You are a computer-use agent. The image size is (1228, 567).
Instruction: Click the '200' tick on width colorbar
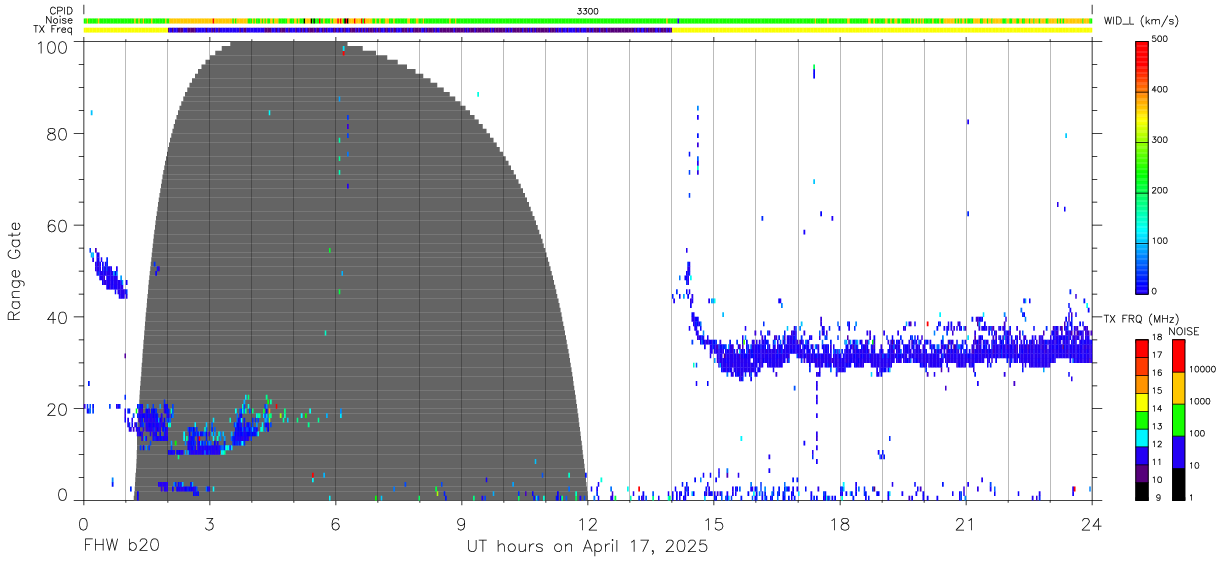point(1160,190)
